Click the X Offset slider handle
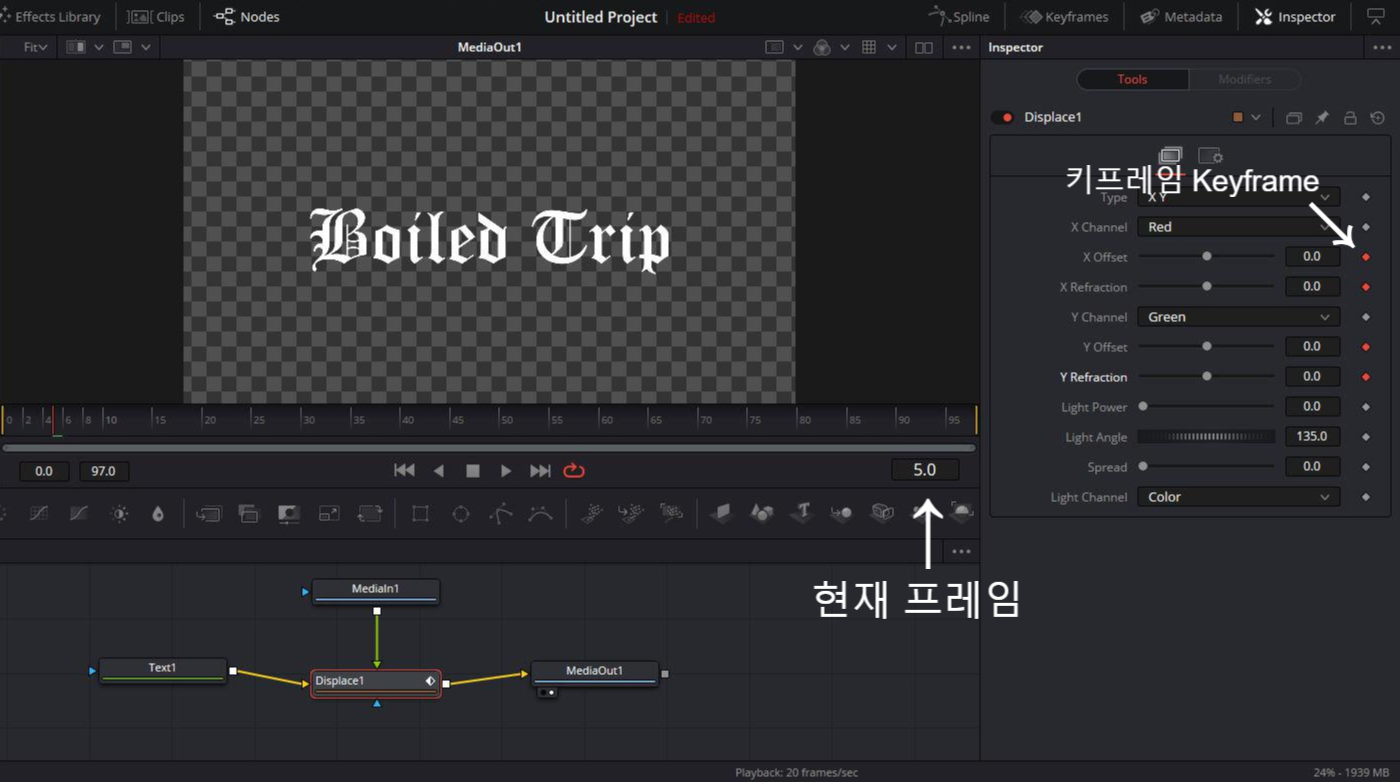This screenshot has width=1400, height=782. [1207, 257]
